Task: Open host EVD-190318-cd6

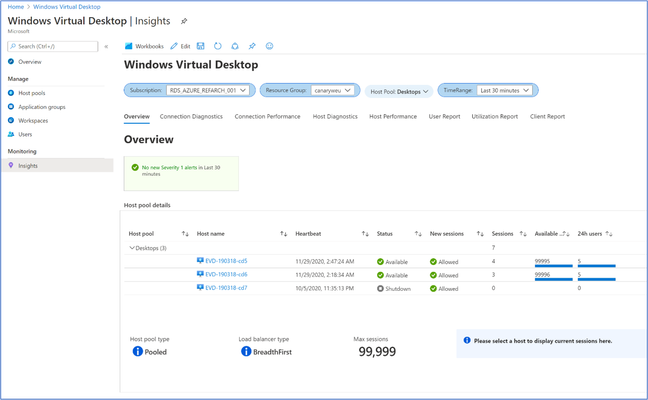Action: [226, 274]
